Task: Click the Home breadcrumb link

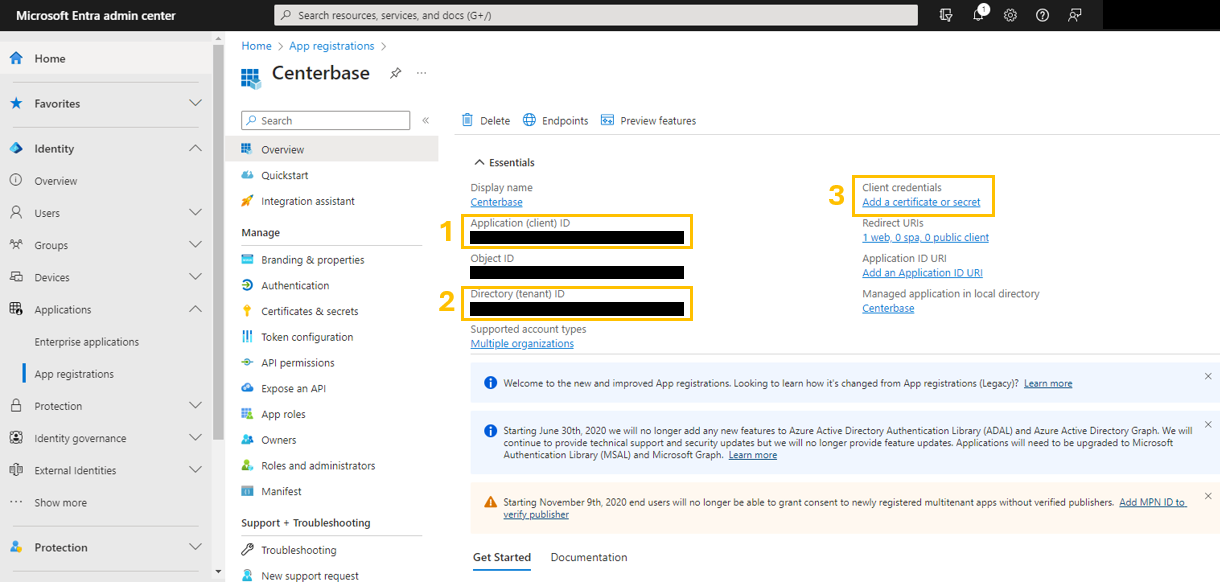Action: (256, 46)
